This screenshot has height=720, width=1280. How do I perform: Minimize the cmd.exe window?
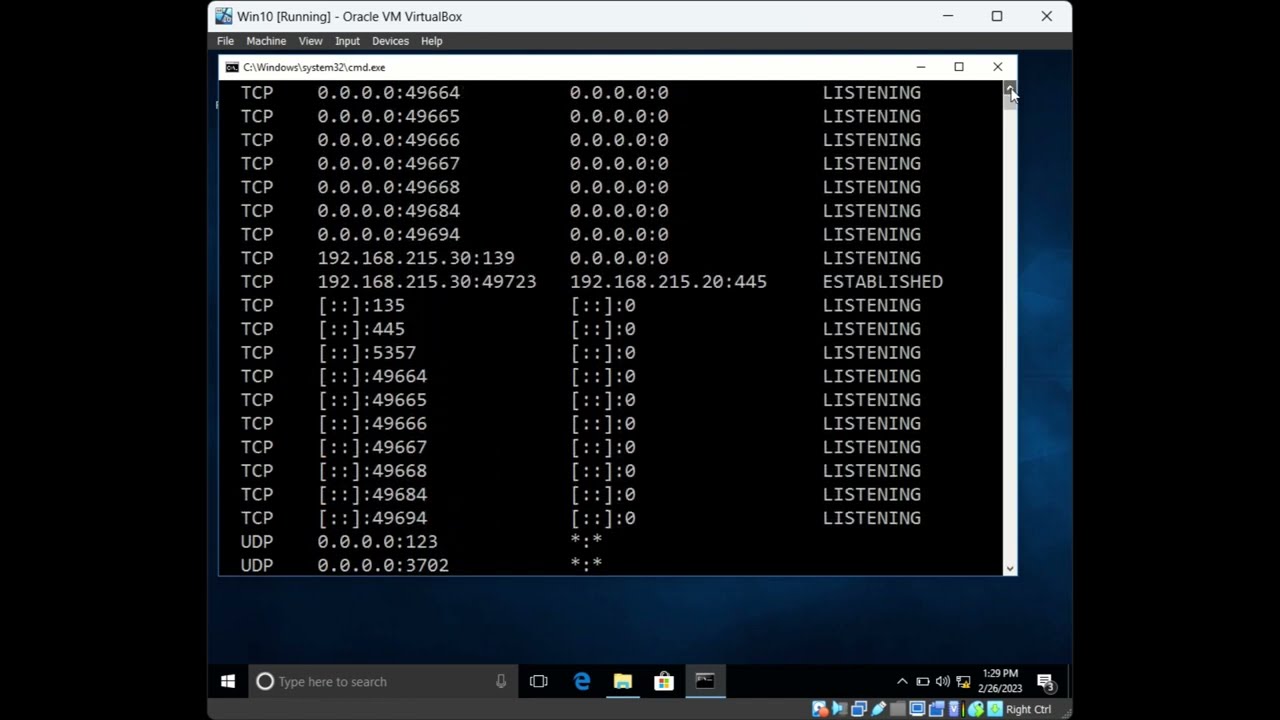pyautogui.click(x=920, y=67)
